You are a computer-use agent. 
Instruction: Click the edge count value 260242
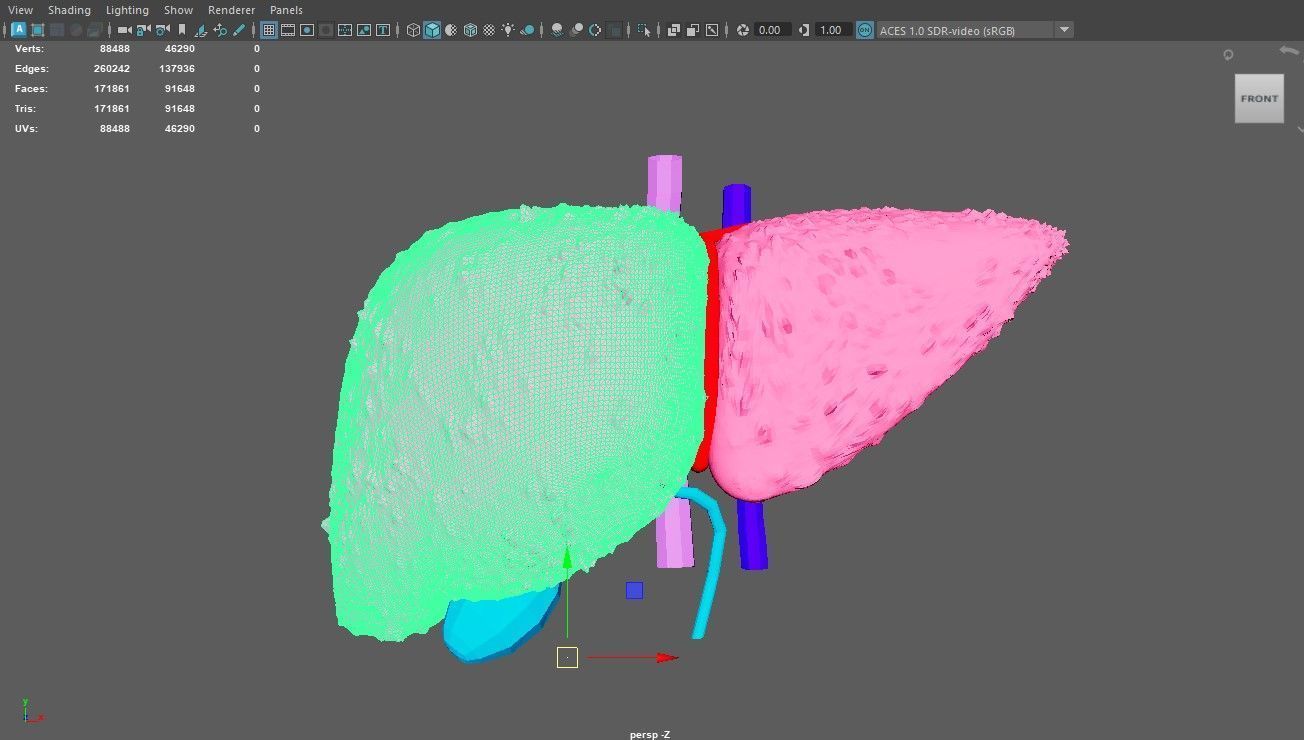click(x=111, y=69)
